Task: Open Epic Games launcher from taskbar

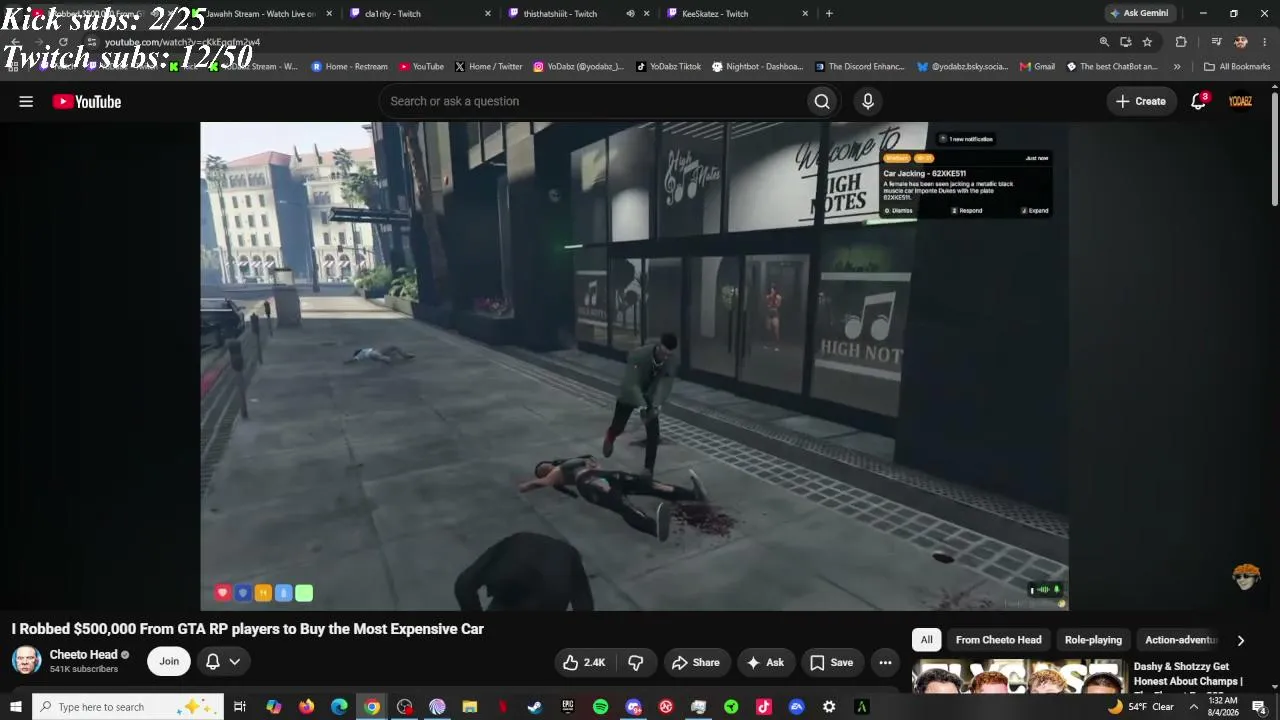Action: pyautogui.click(x=568, y=707)
